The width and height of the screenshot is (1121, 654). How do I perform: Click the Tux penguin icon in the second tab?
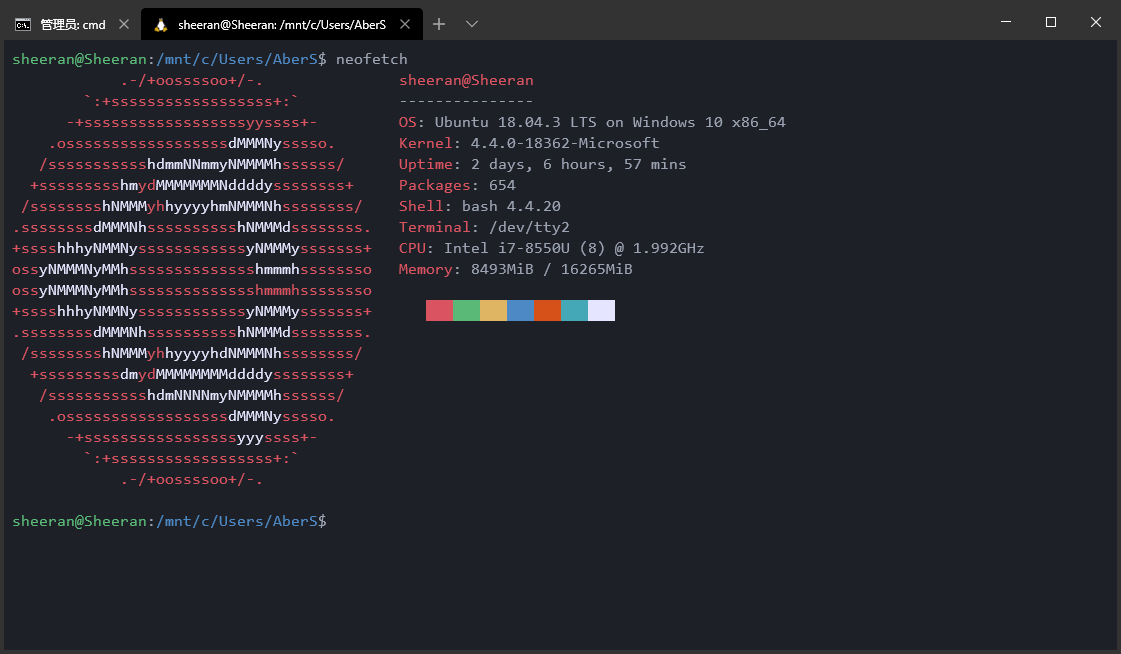(x=161, y=24)
